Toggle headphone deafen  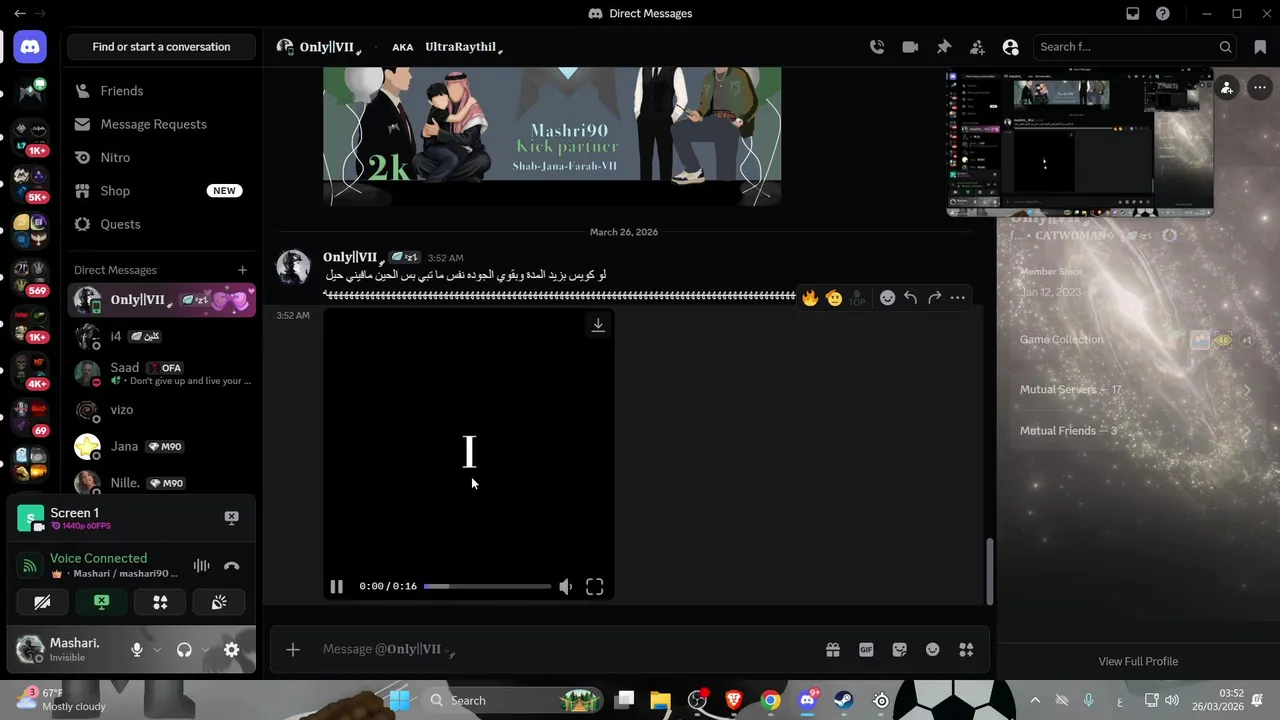(x=184, y=650)
